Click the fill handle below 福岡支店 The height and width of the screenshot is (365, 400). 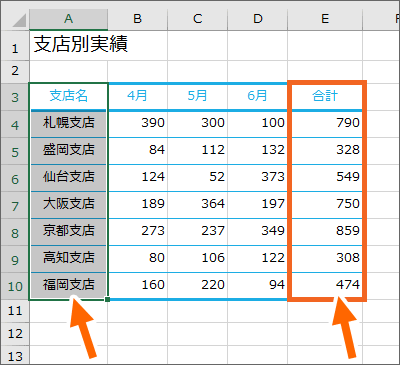tap(107, 299)
